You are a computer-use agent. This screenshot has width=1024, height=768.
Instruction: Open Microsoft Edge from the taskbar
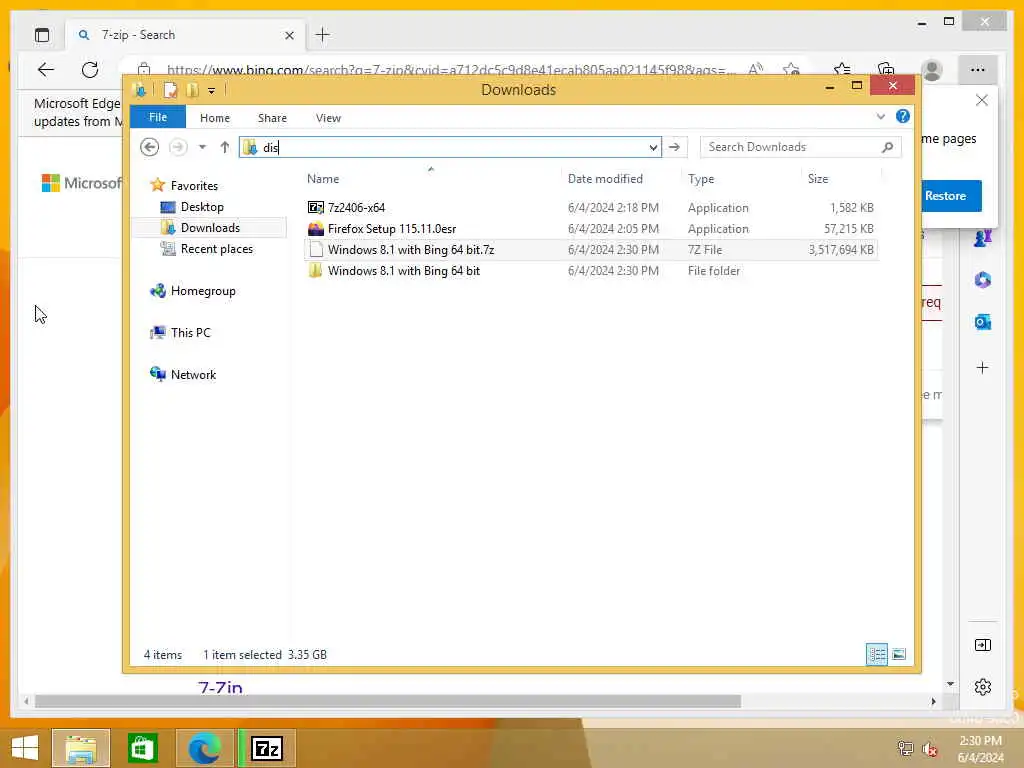tap(204, 748)
